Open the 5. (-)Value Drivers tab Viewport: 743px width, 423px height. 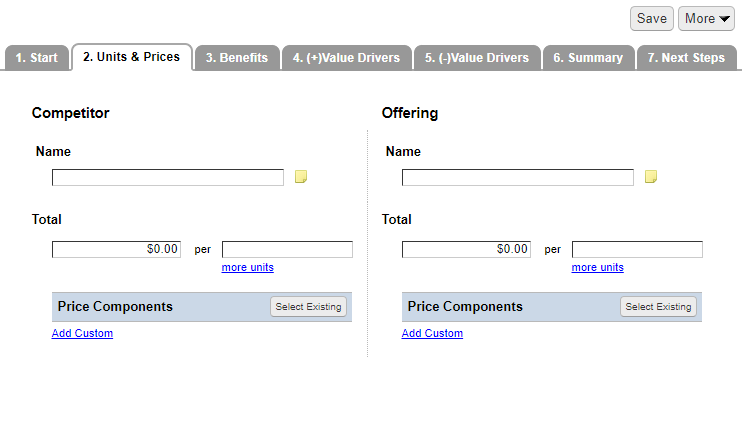coord(477,58)
